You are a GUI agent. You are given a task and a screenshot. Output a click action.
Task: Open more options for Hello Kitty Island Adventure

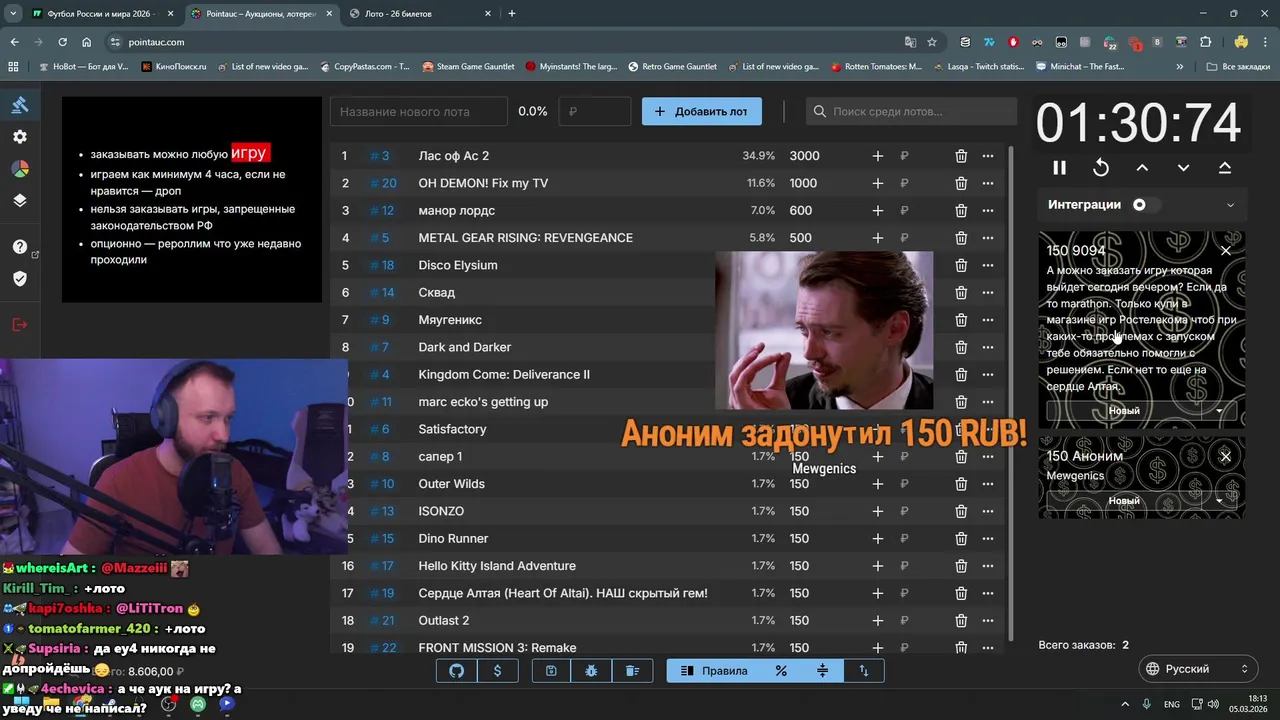coord(988,566)
